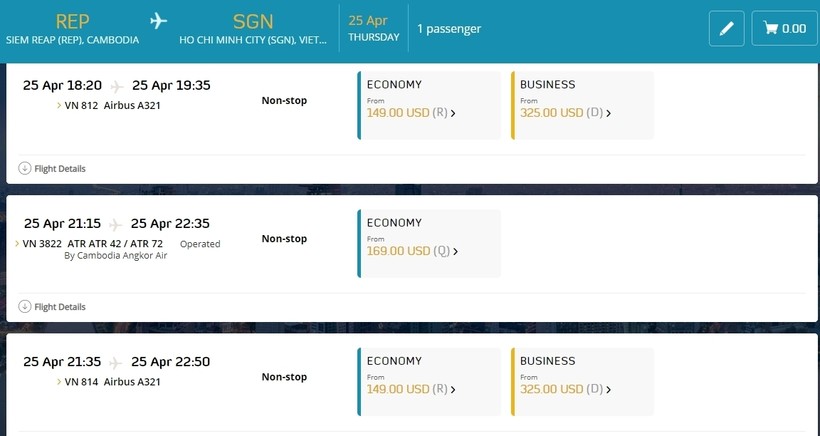This screenshot has height=436, width=820.
Task: Click the SGN Ho Chi Minh City destination
Action: coord(252,29)
